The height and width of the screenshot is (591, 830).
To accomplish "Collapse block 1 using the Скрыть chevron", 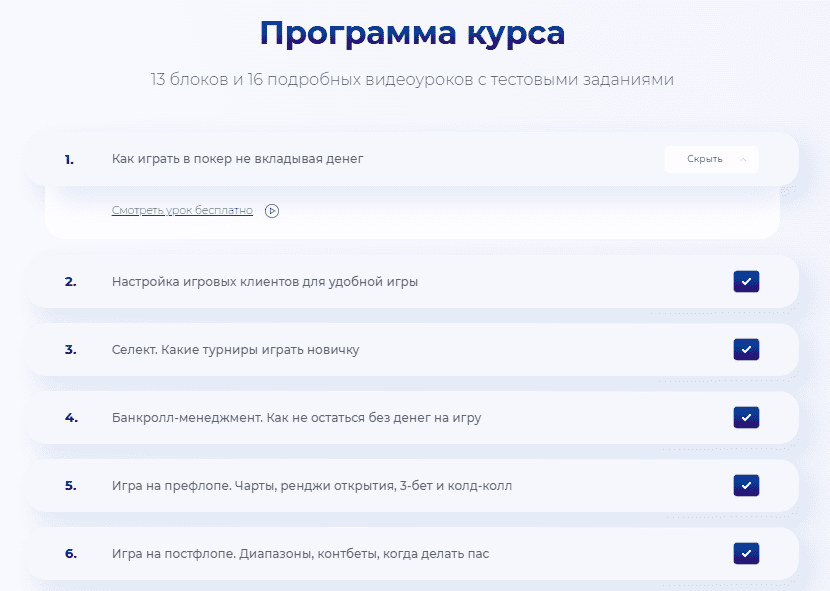I will (x=743, y=160).
